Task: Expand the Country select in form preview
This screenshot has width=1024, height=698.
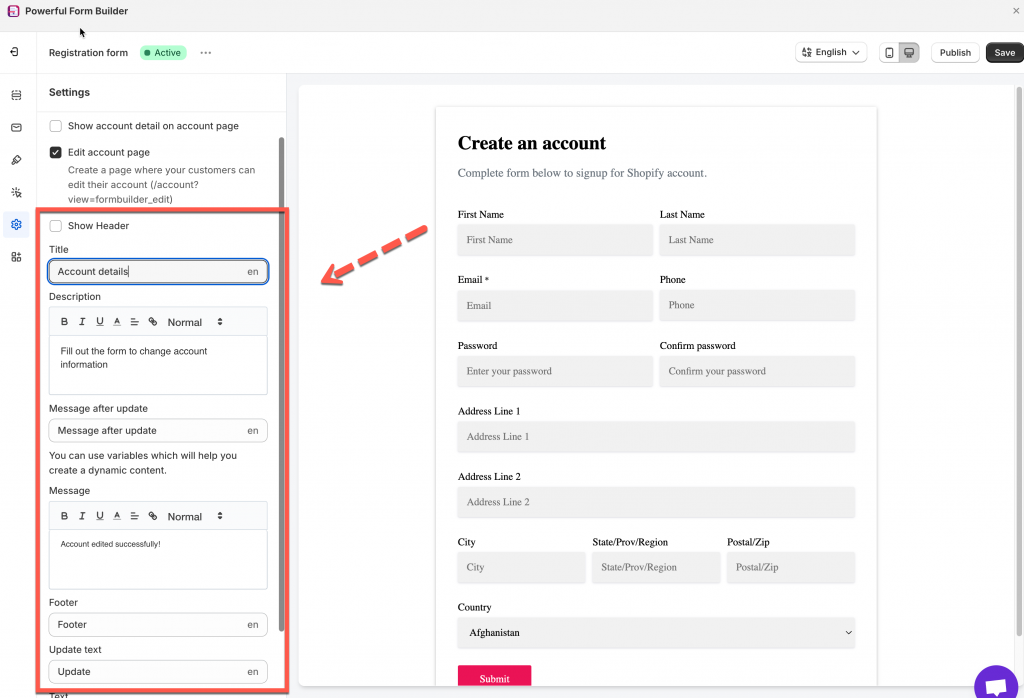Action: click(x=656, y=632)
